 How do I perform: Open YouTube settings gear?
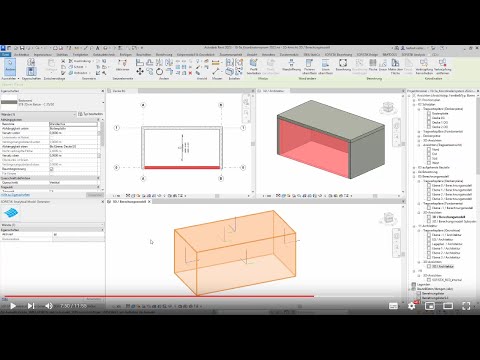[x=412, y=306]
